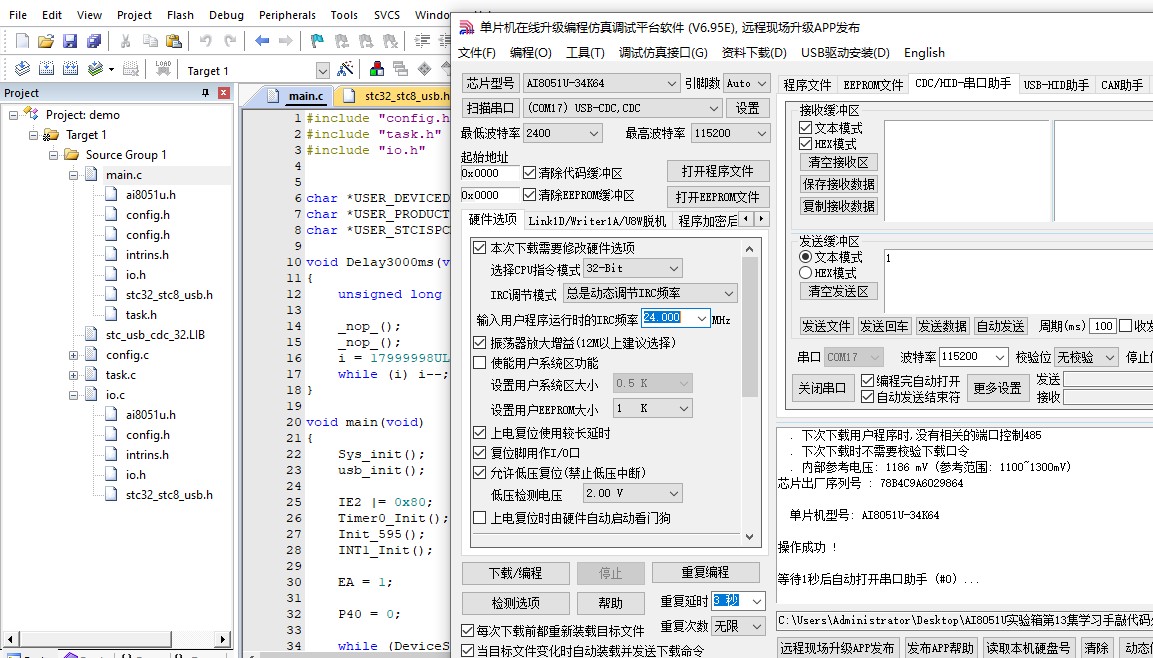This screenshot has width=1153, height=658.
Task: Click 关闭串口 button
Action: [823, 388]
